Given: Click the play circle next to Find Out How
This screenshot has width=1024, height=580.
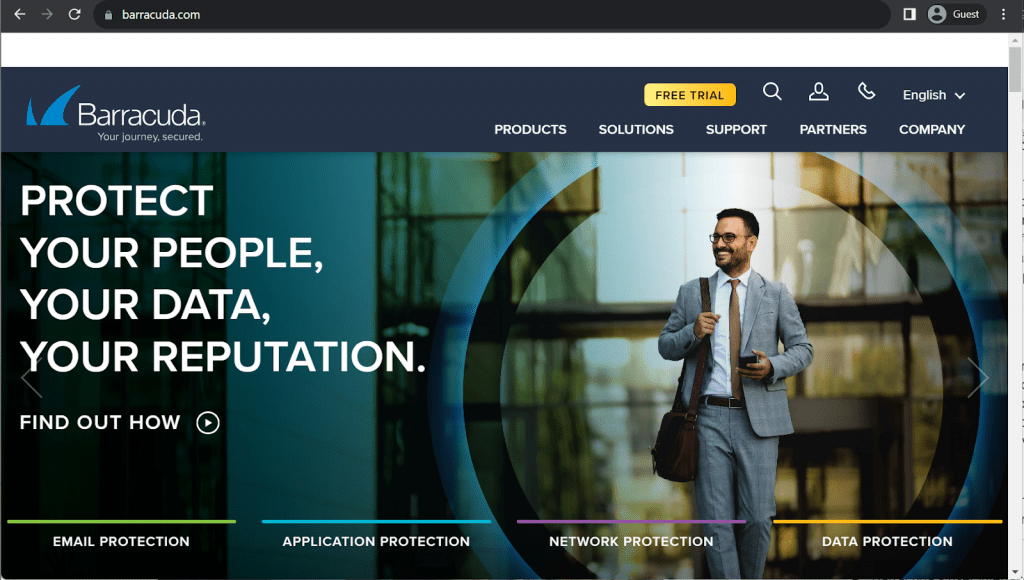Looking at the screenshot, I should click(x=208, y=423).
